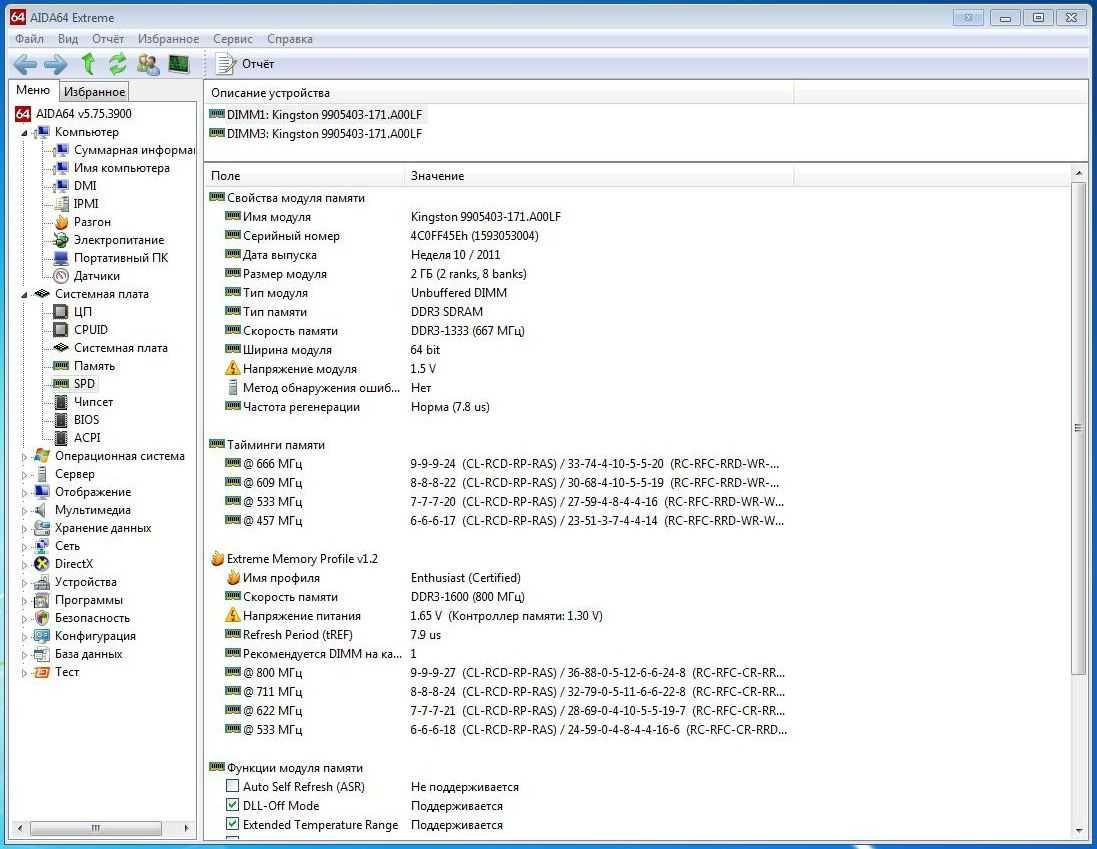Viewport: 1097px width, 849px height.
Task: Click the details list scroll down arrow
Action: [x=1078, y=831]
